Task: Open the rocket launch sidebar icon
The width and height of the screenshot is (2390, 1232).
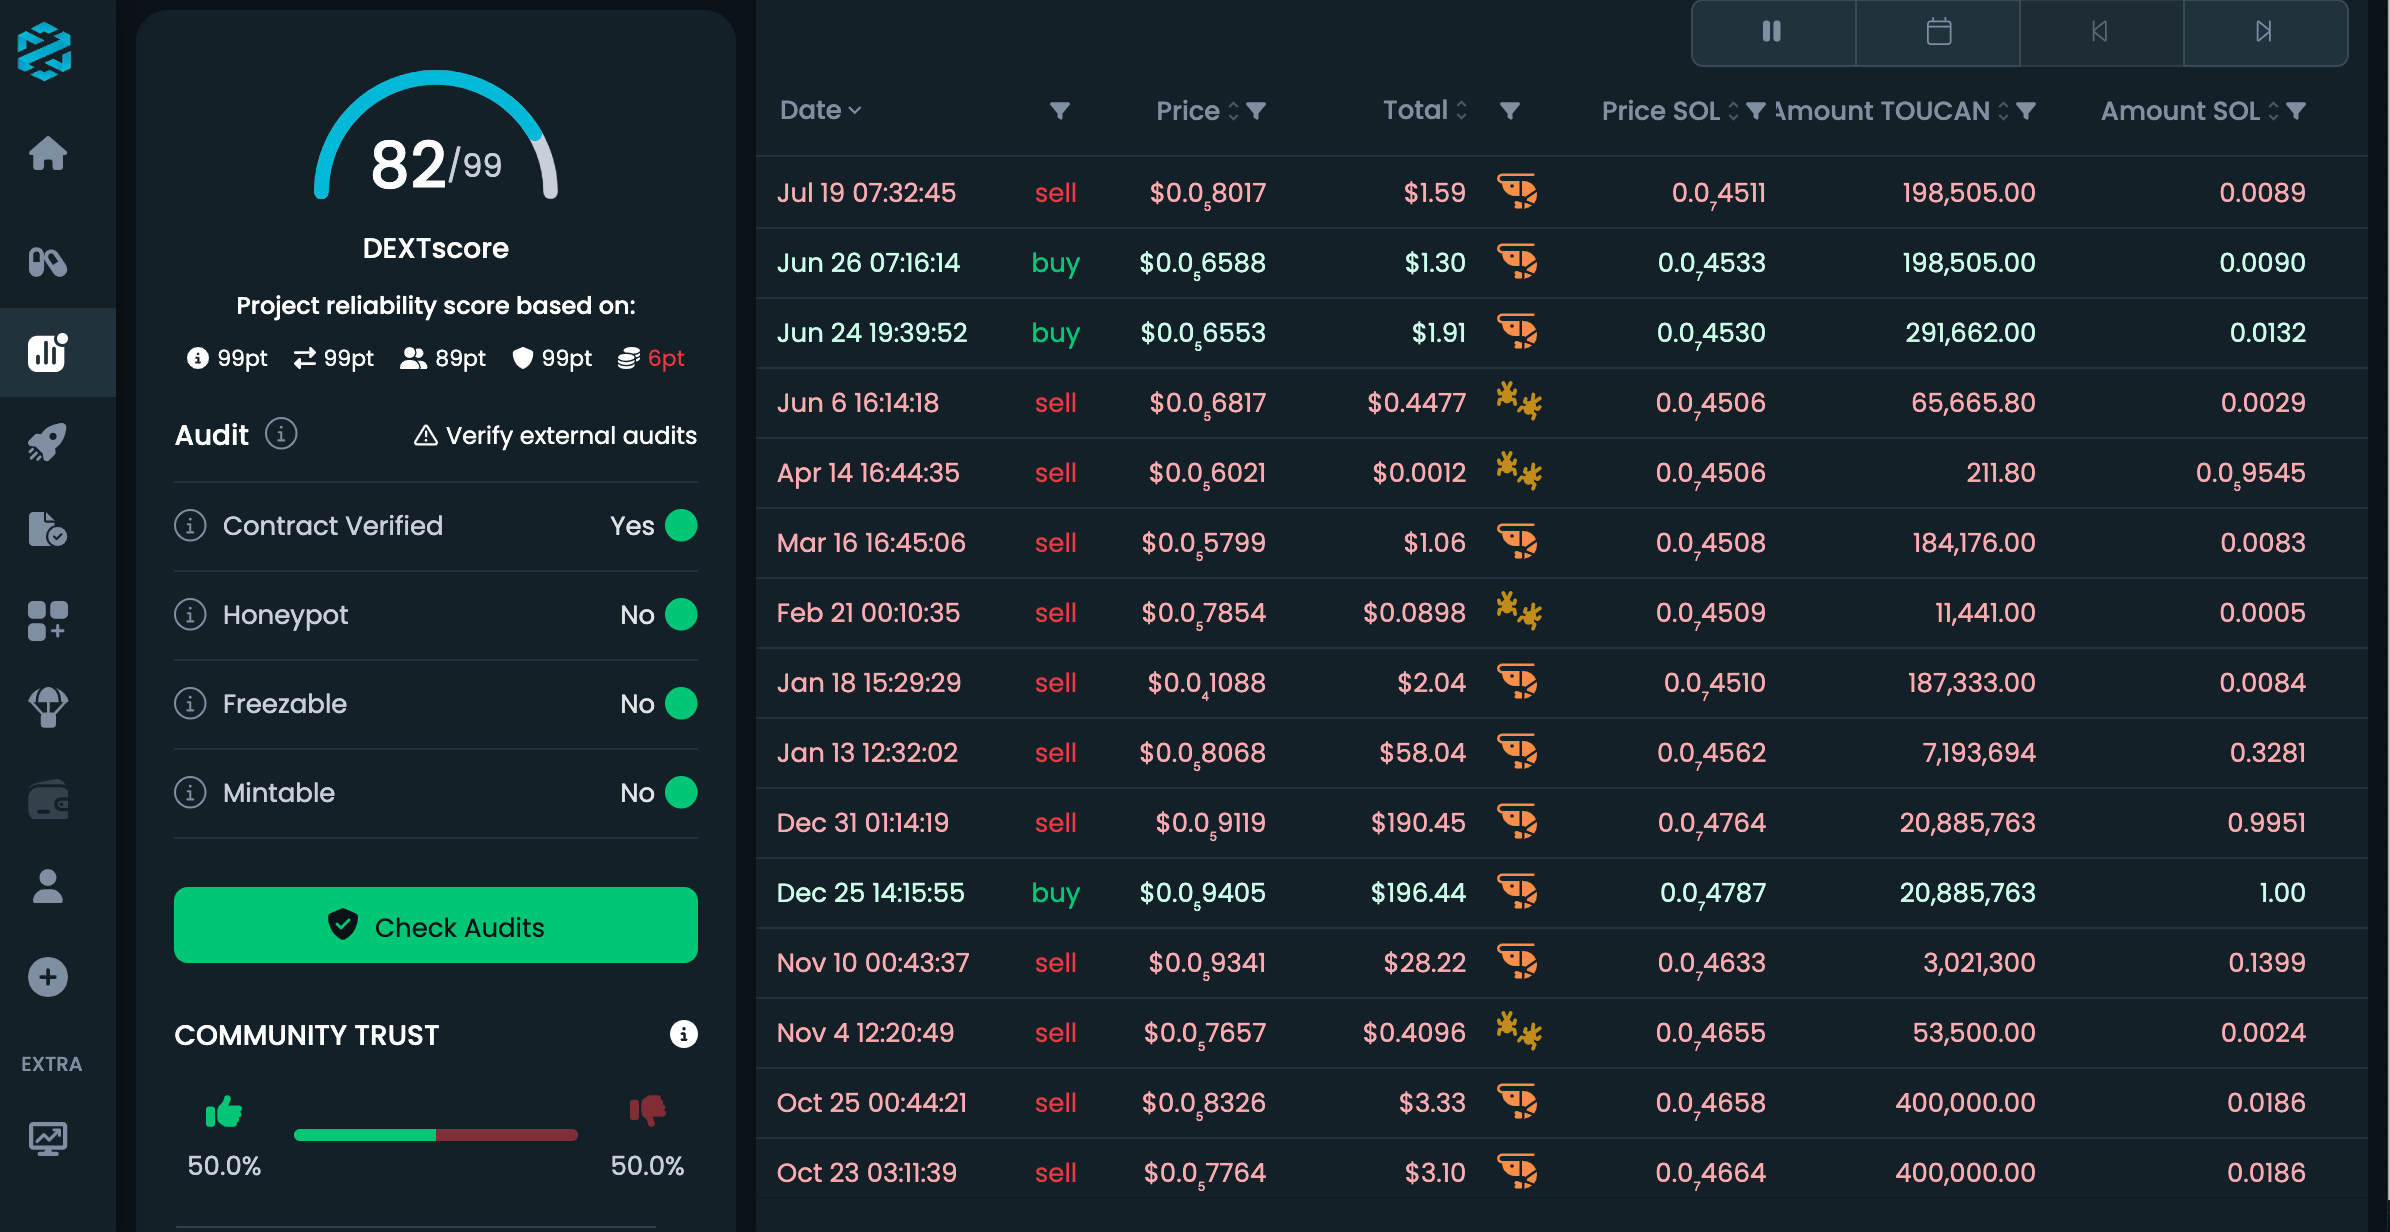Action: [x=48, y=441]
